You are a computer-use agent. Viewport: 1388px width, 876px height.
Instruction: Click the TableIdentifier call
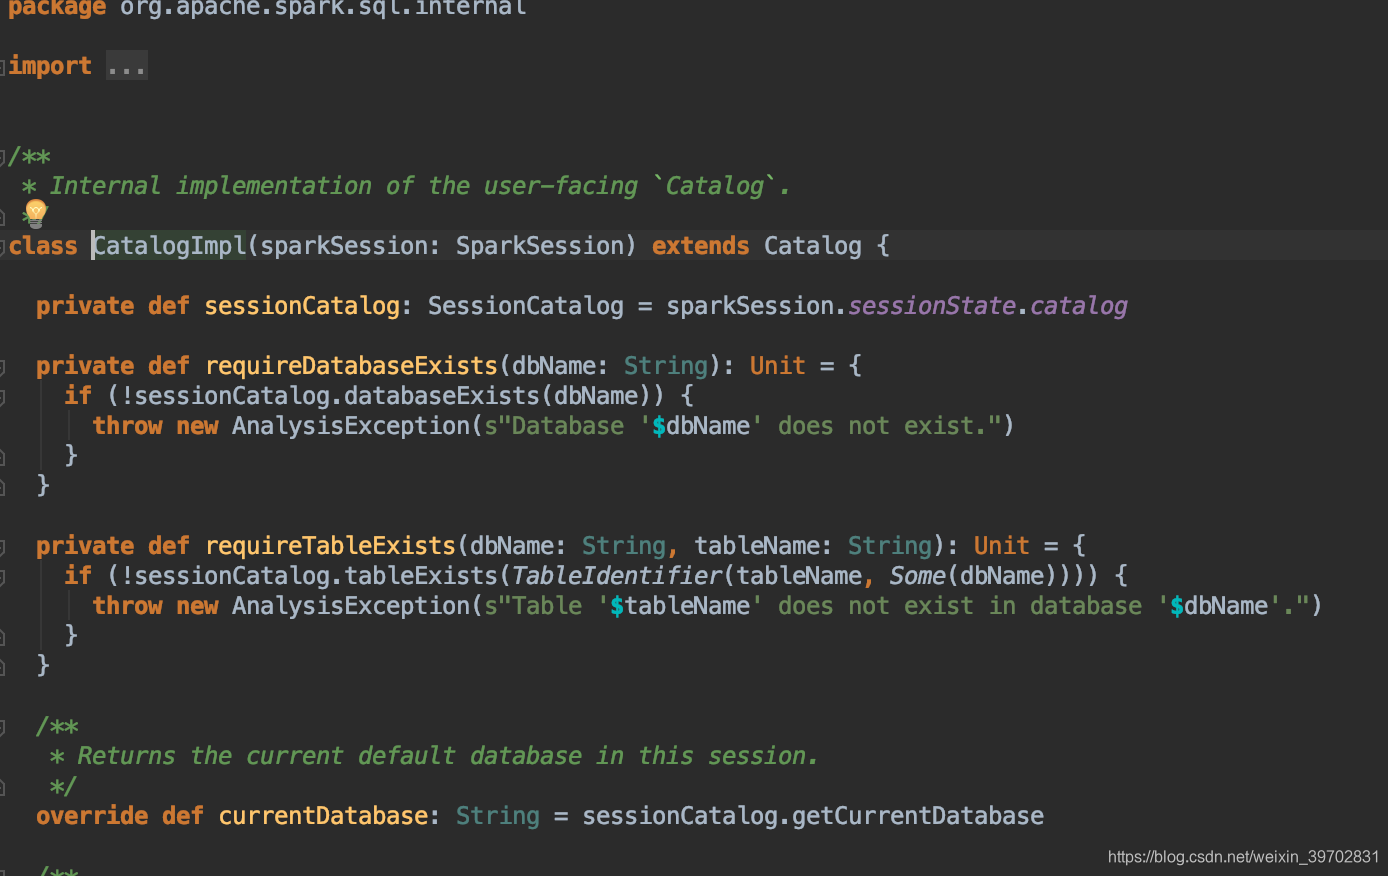(617, 576)
